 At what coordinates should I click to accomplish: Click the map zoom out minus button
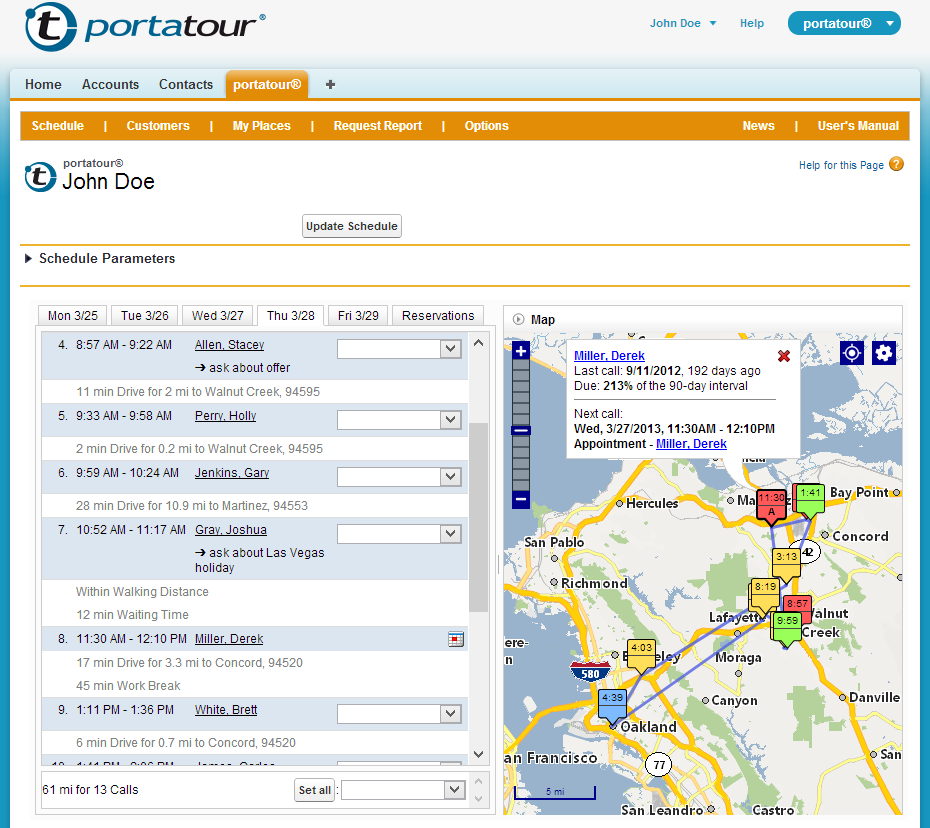pyautogui.click(x=521, y=500)
